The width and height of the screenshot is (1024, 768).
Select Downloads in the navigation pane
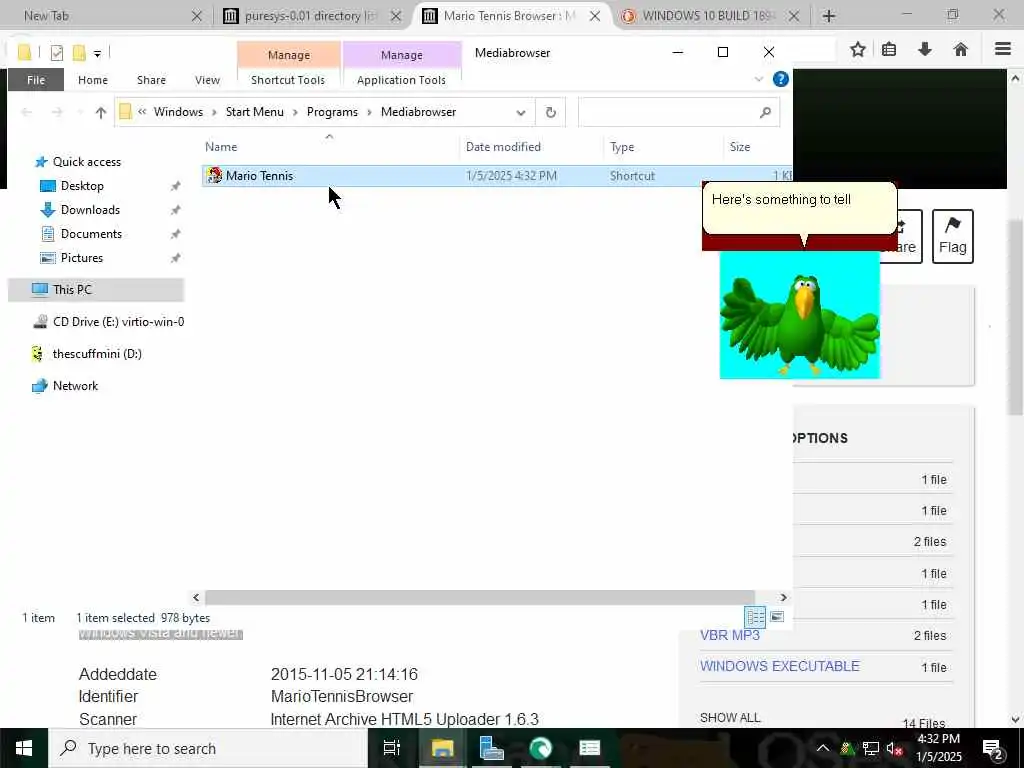pos(90,210)
